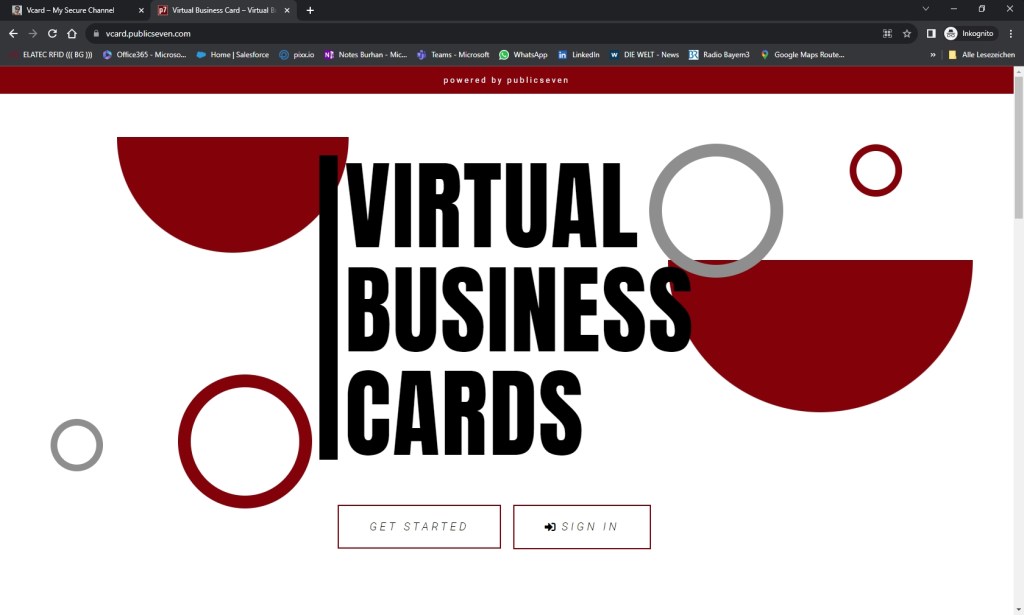The height and width of the screenshot is (615, 1024).
Task: Go to the browser home page icon
Action: (72, 33)
